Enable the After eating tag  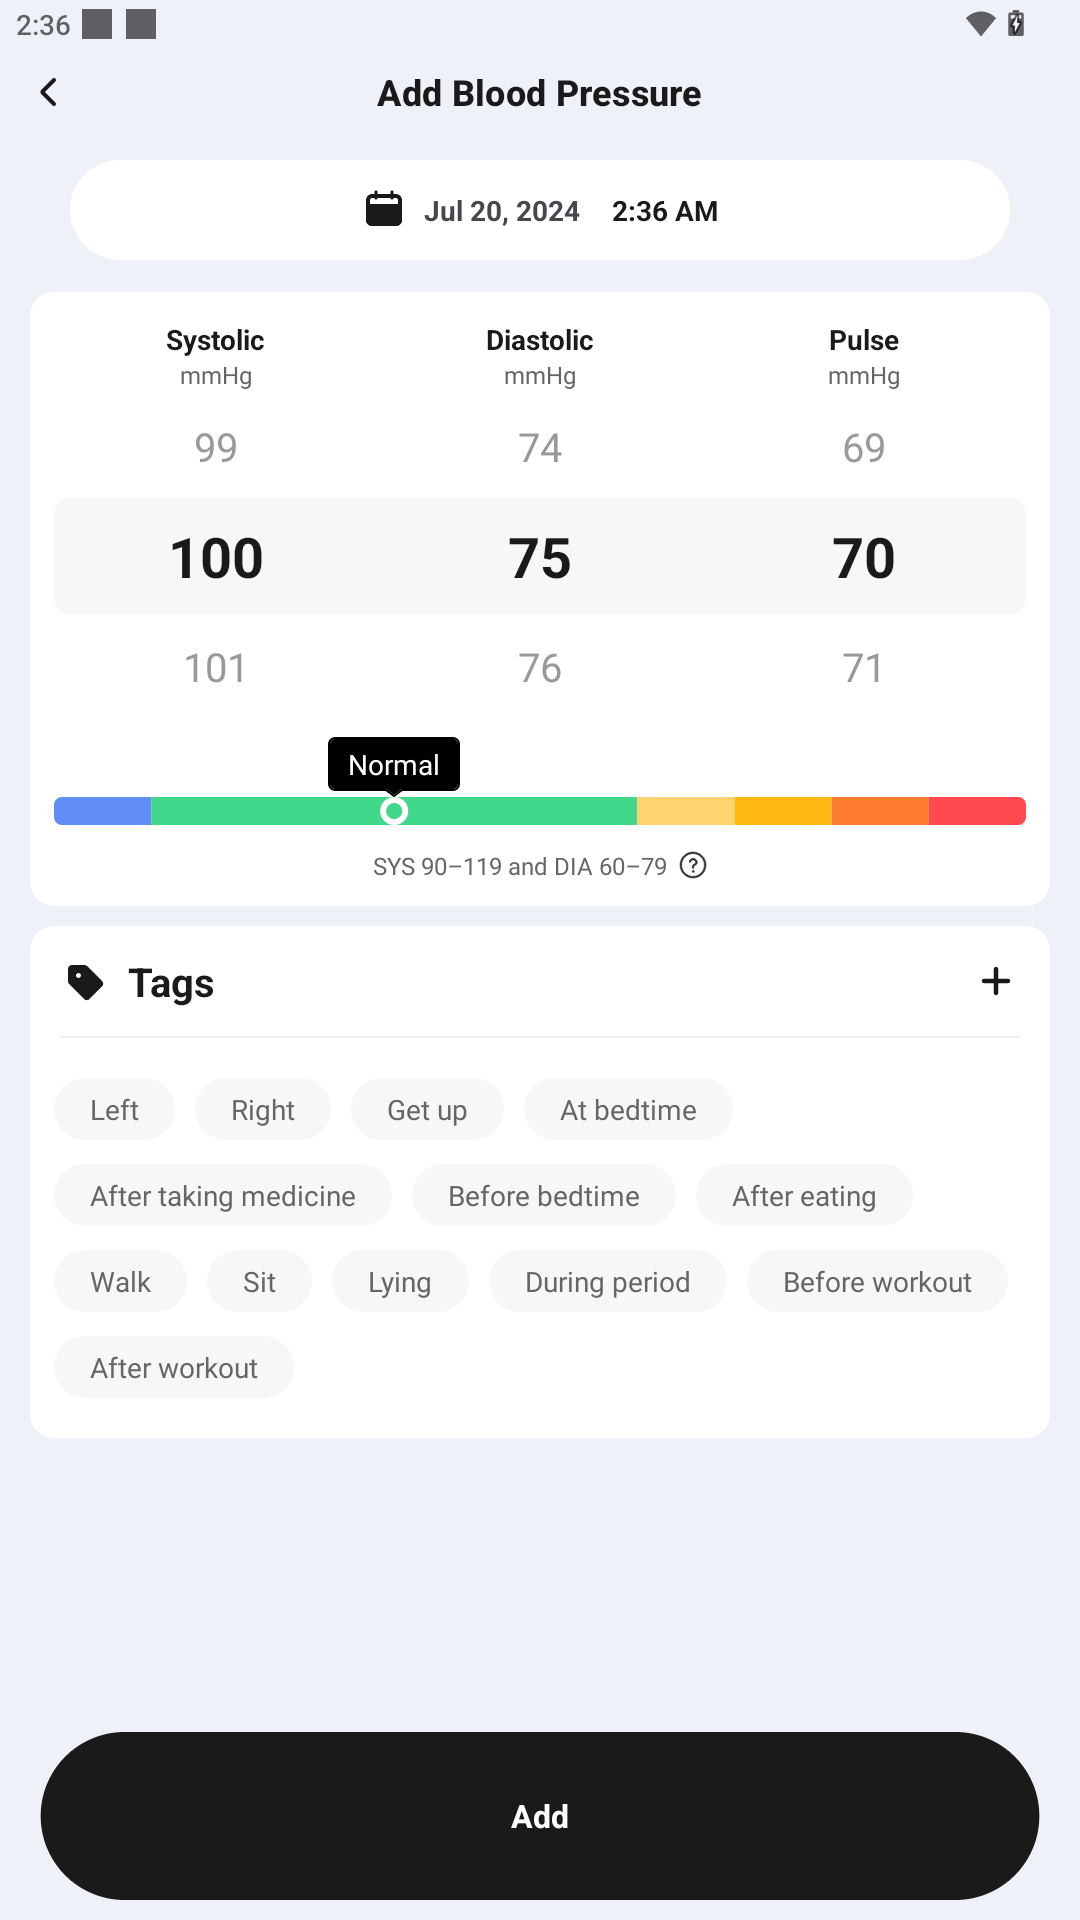coord(804,1195)
